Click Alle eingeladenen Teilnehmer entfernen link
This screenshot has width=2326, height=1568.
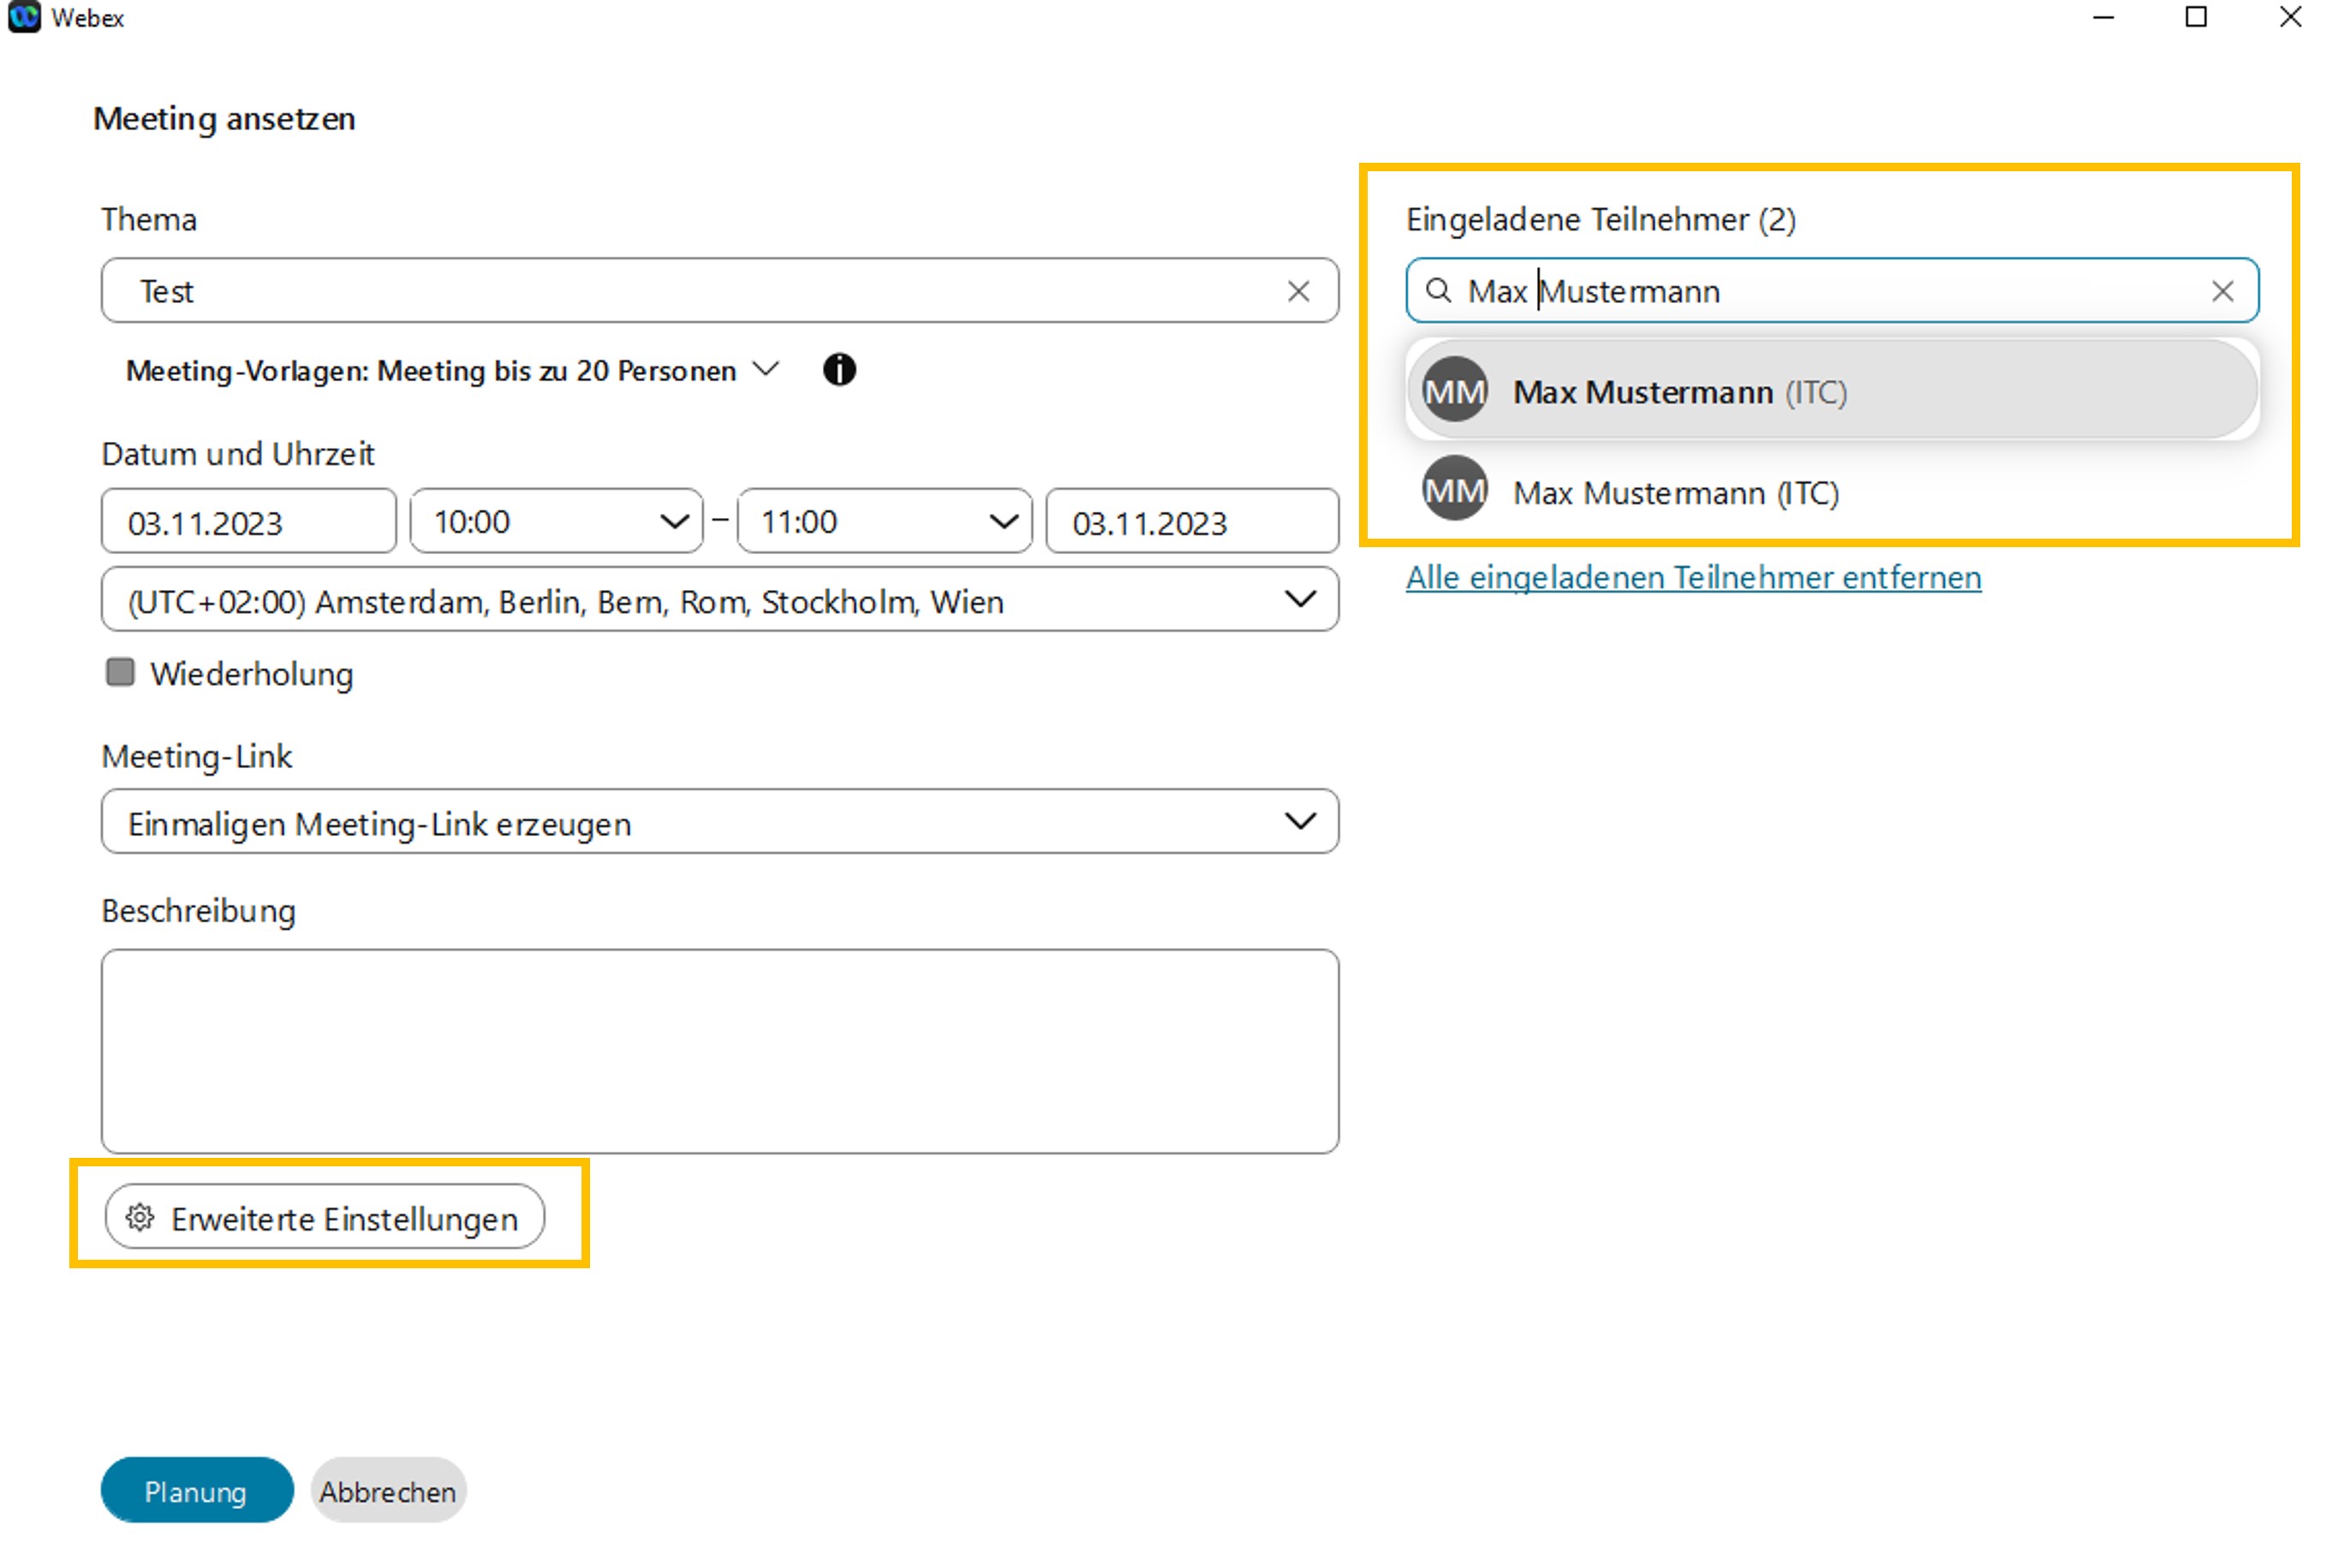coord(1692,577)
